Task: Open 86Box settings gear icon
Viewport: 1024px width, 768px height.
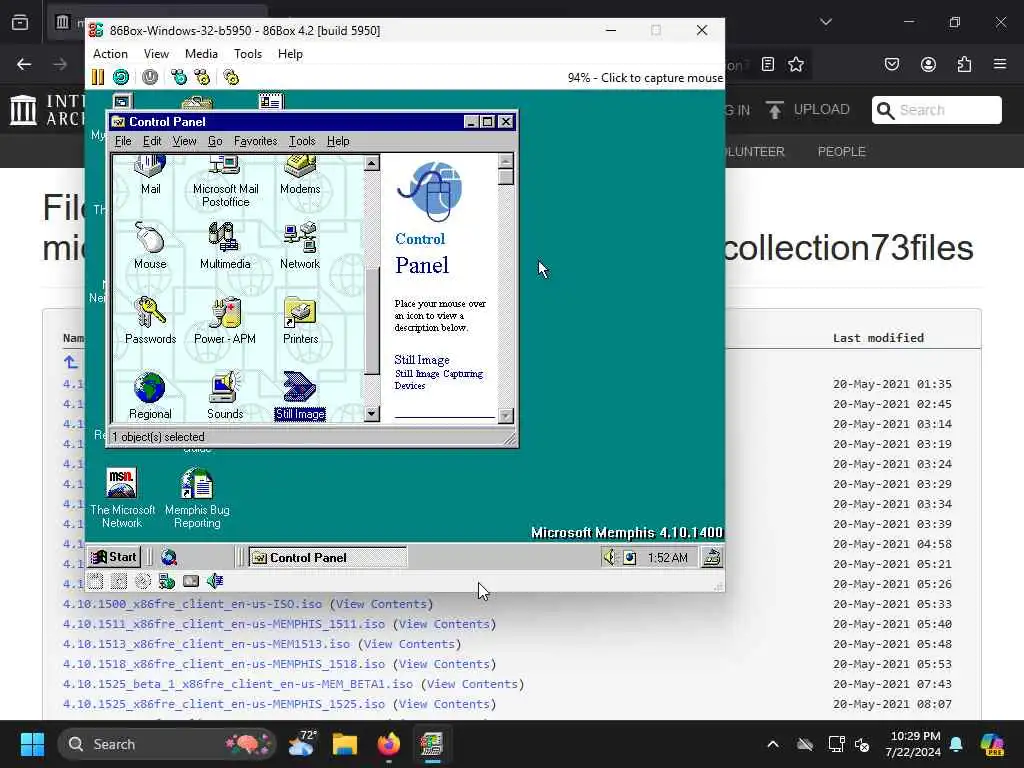Action: [x=231, y=77]
